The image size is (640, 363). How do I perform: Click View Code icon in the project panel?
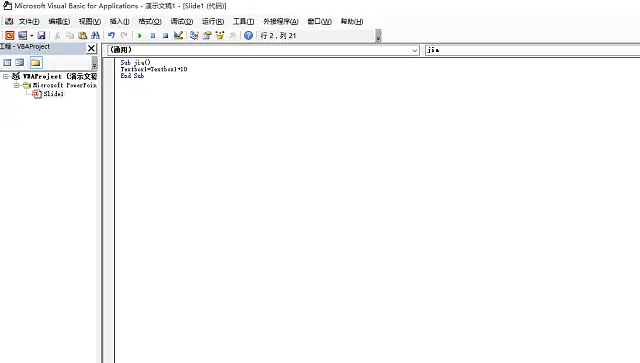pyautogui.click(x=7, y=62)
